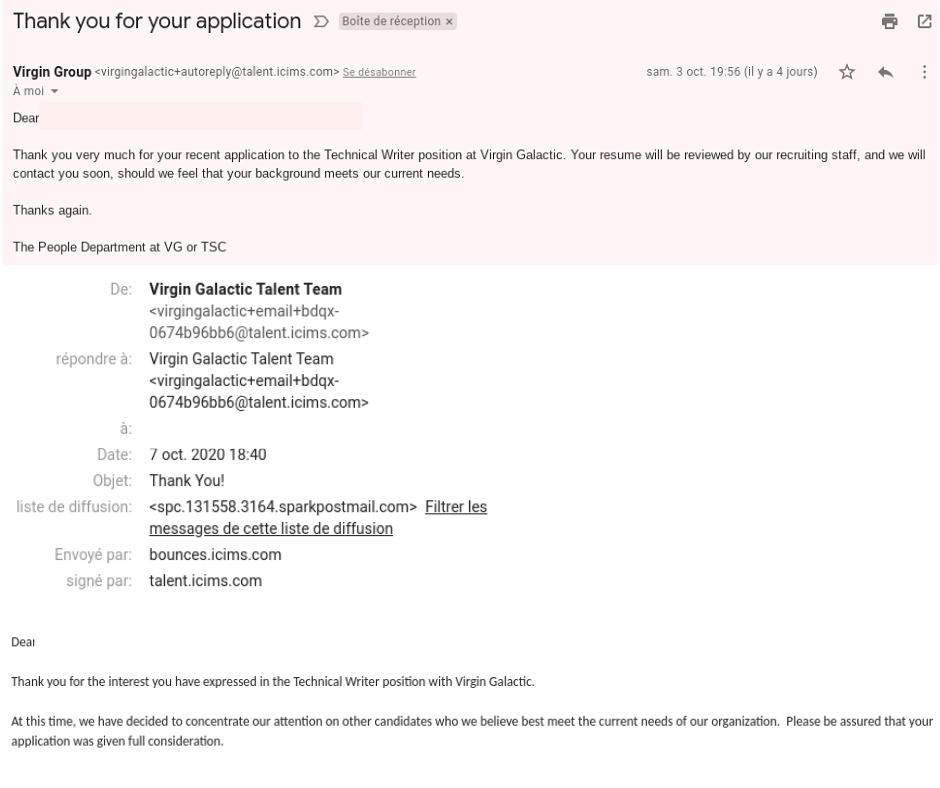Click the Boîte de réception label
This screenshot has width=940, height=788.
point(391,21)
